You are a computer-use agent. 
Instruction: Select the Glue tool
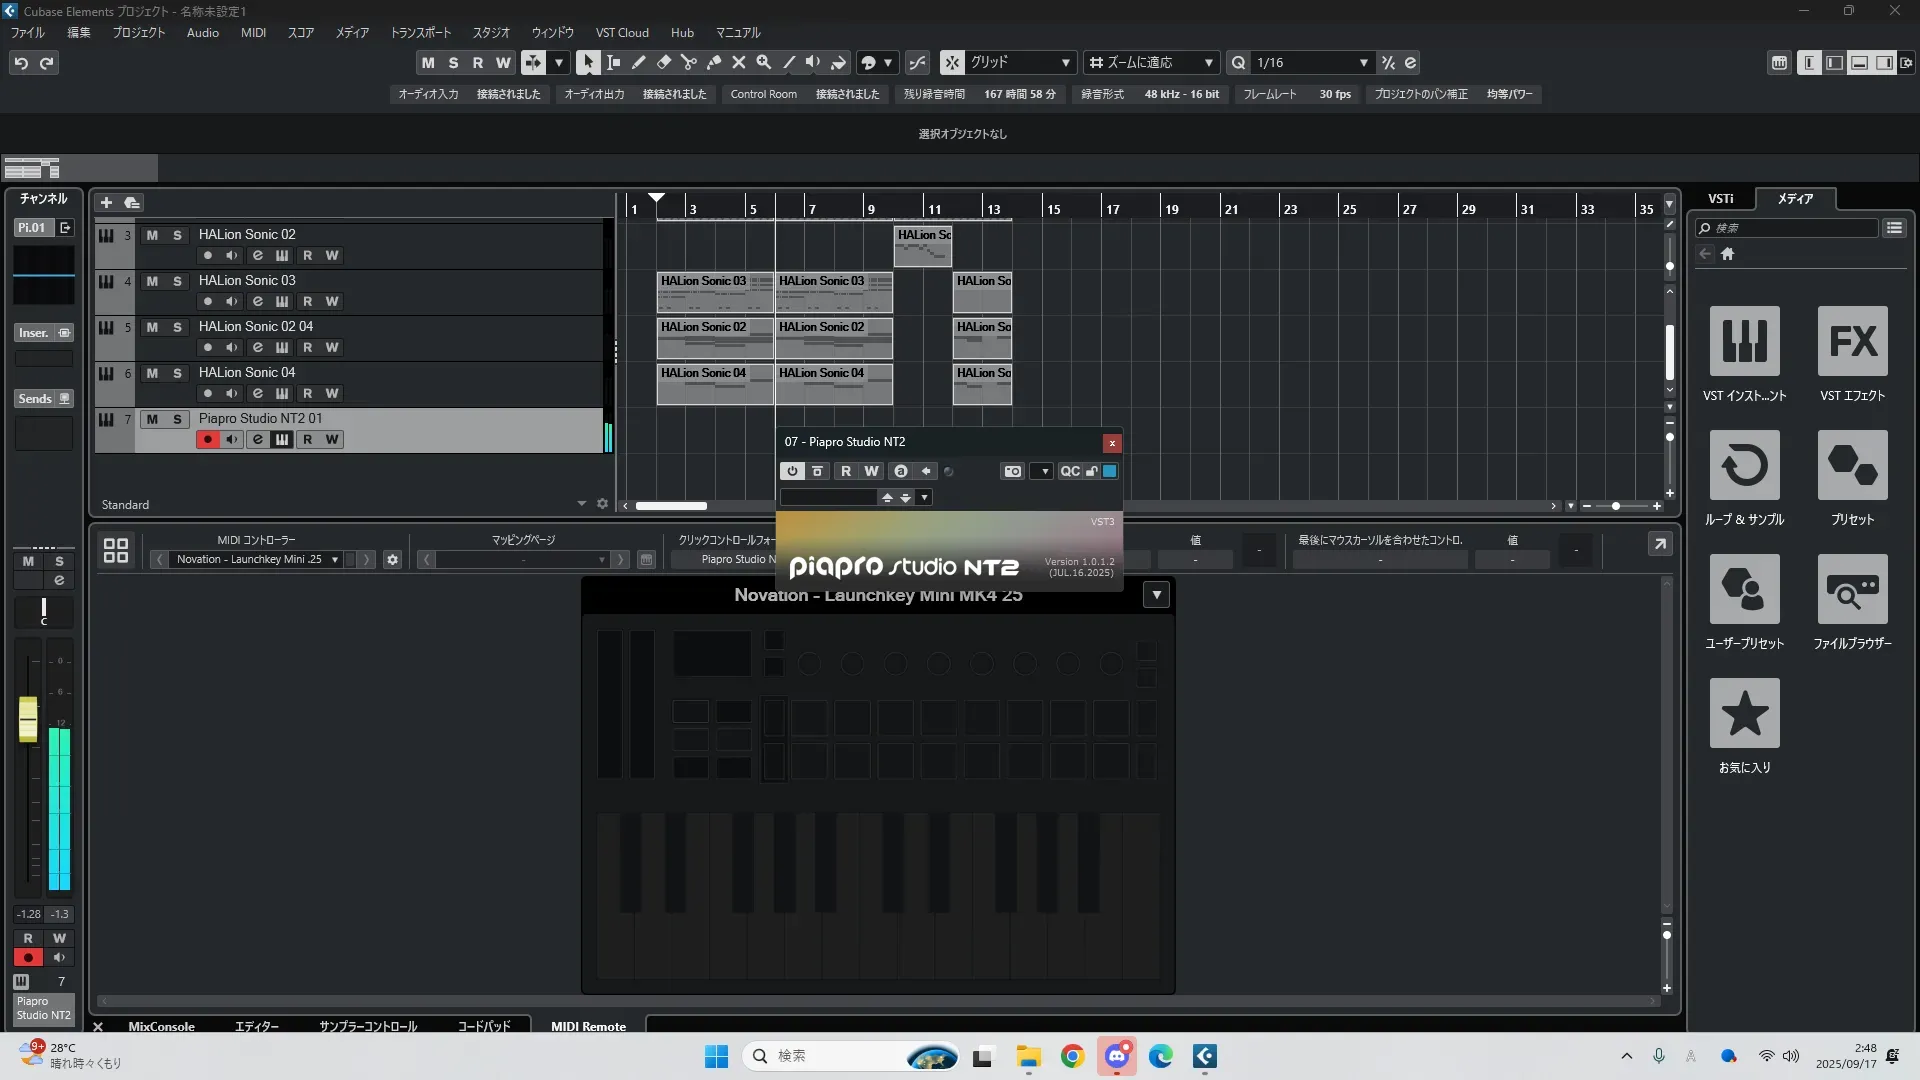713,62
